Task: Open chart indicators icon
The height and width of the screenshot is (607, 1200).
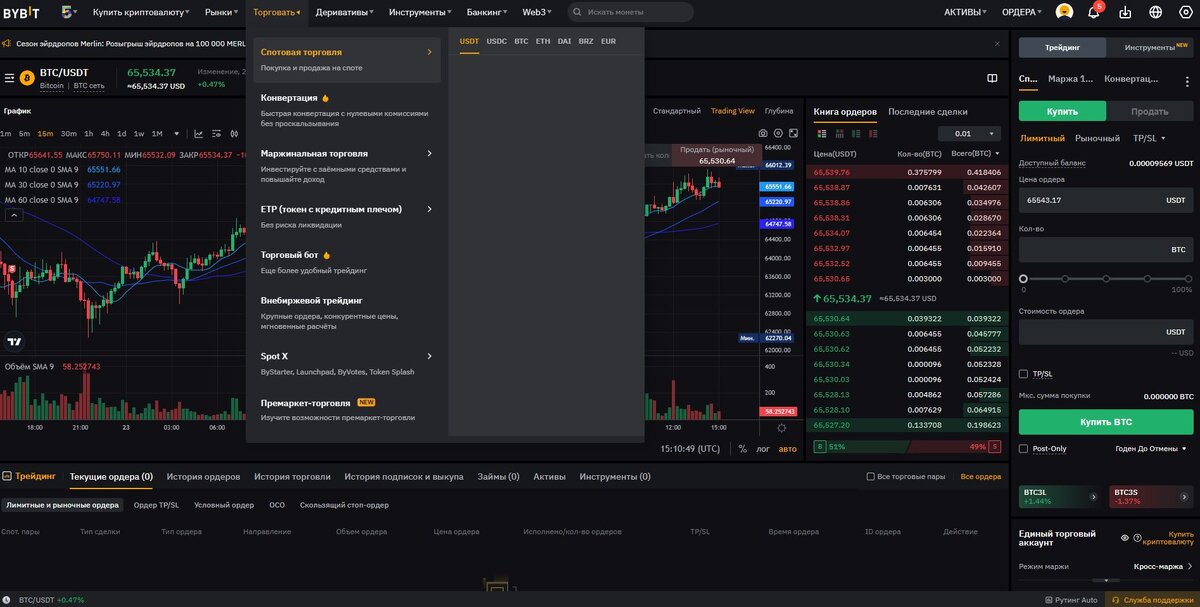Action: 199,133
